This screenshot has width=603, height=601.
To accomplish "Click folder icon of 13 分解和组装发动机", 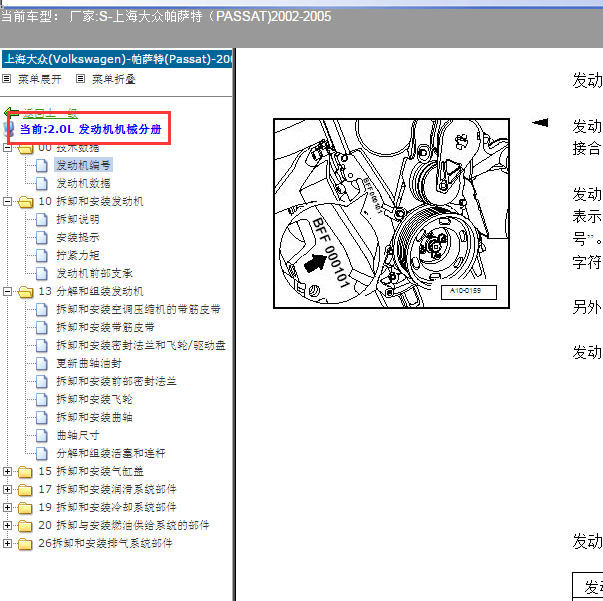I will click(25, 292).
